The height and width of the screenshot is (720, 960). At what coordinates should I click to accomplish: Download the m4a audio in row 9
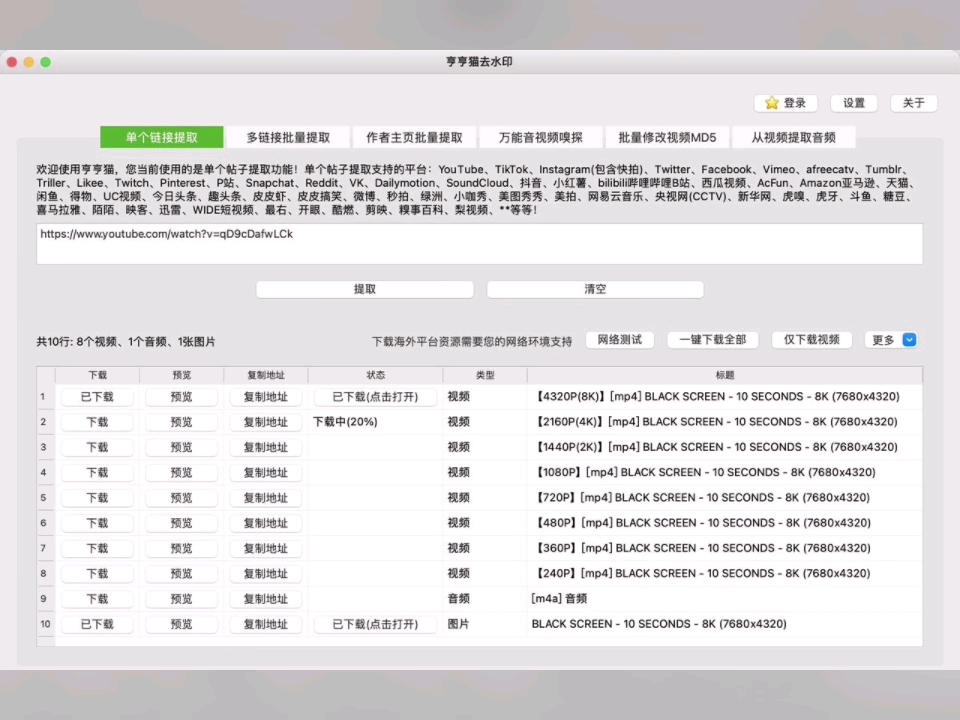point(96,598)
